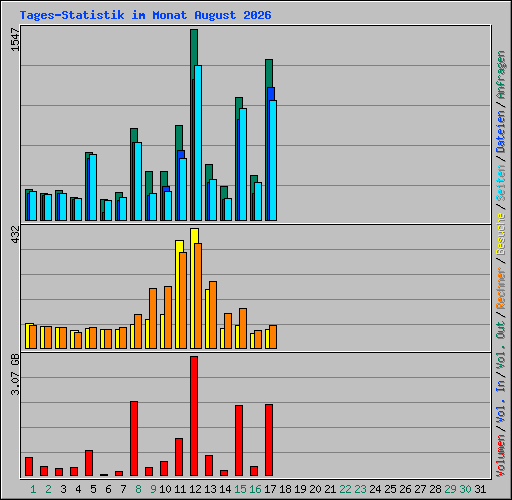Click day label '14' on the x-axis
This screenshot has width=512, height=500.
(225, 489)
